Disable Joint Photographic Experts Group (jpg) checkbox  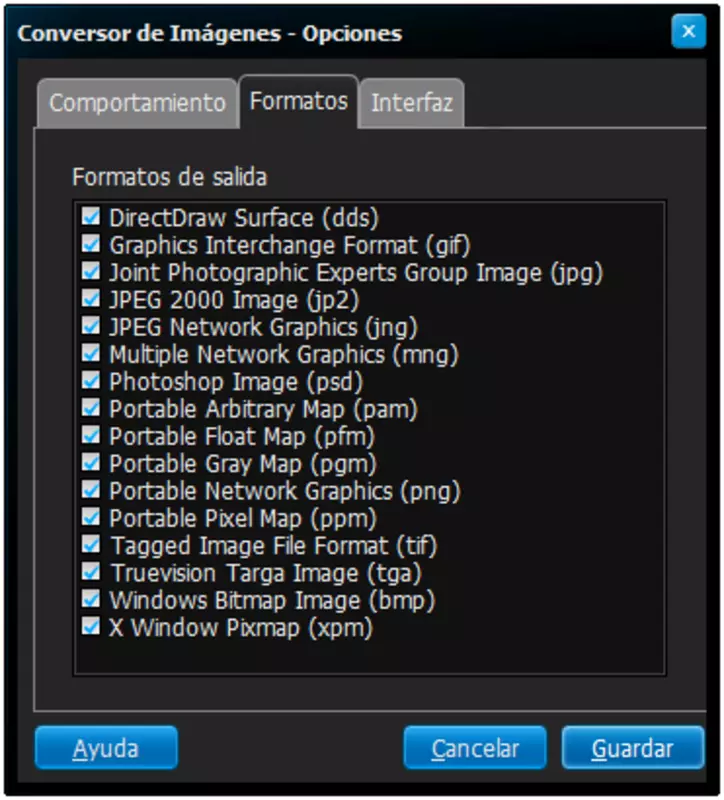click(x=91, y=271)
